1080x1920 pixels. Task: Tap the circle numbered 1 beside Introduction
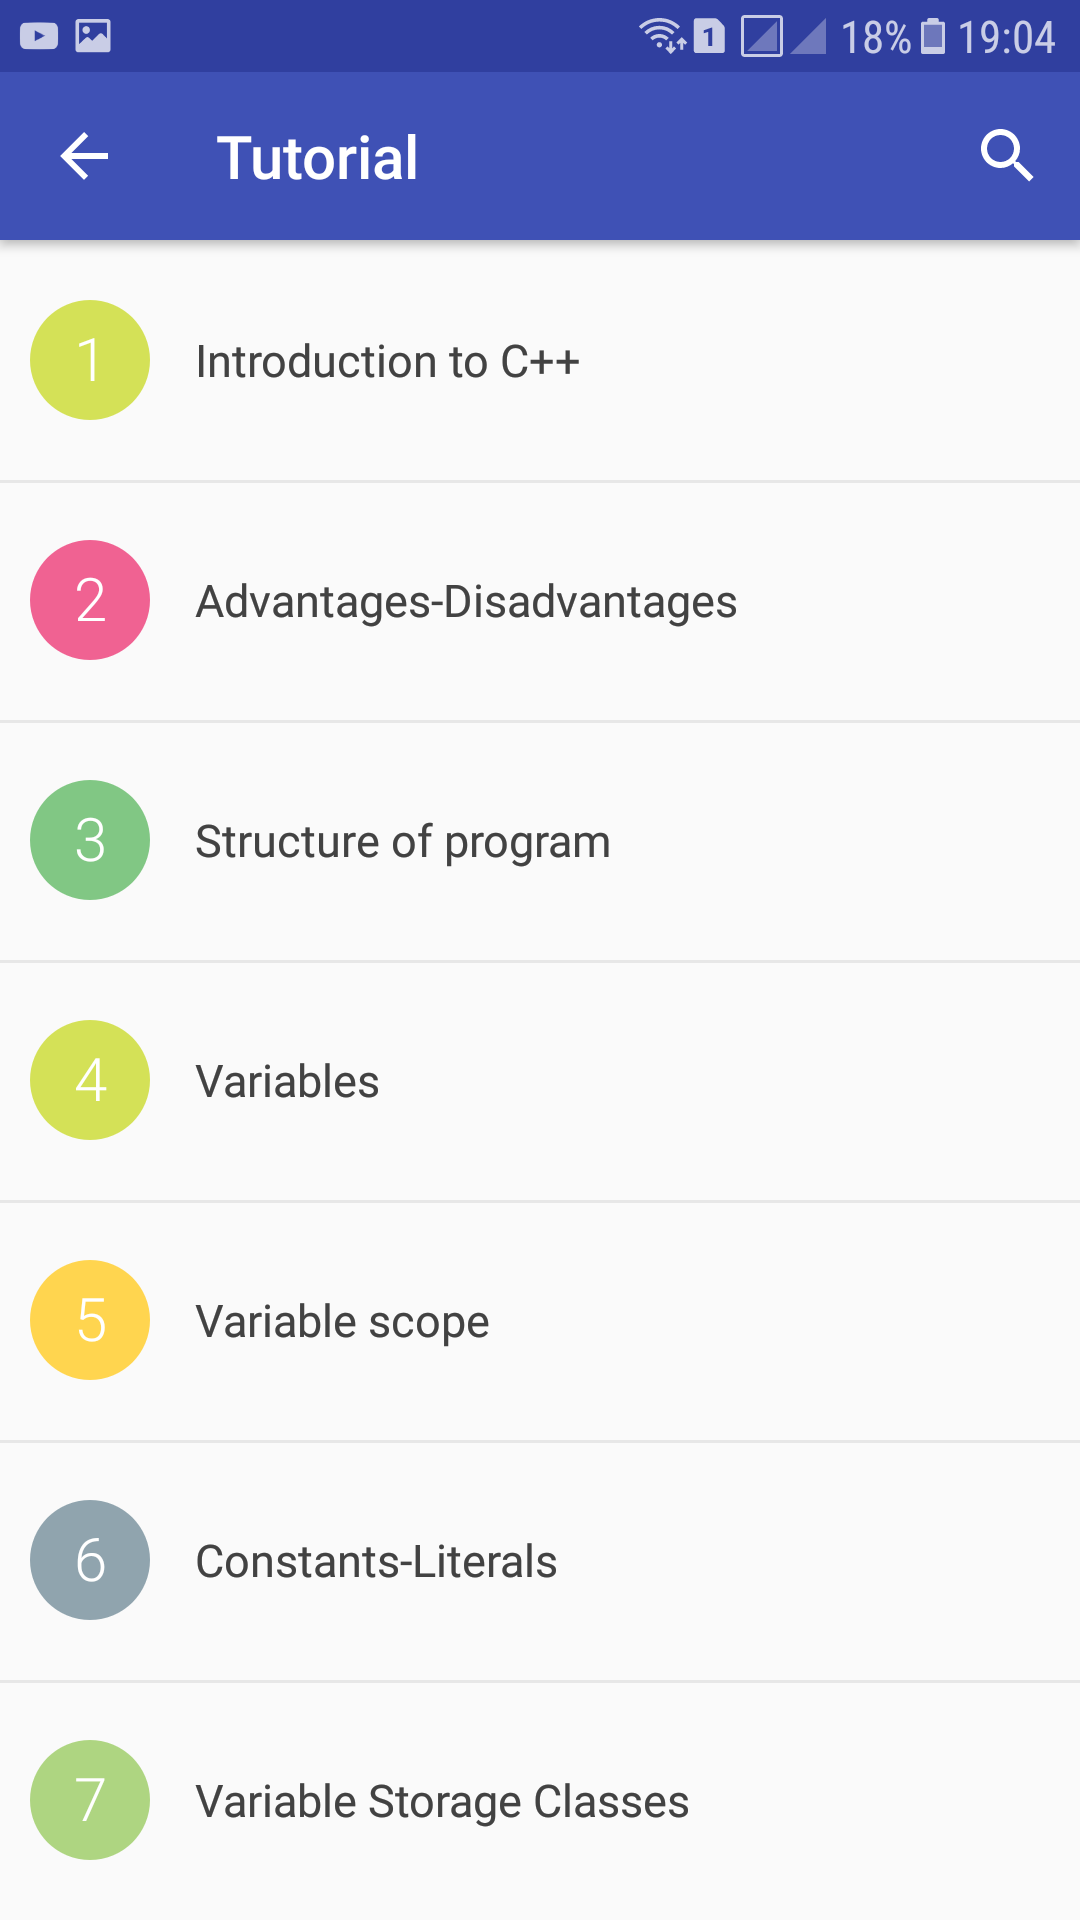point(89,360)
